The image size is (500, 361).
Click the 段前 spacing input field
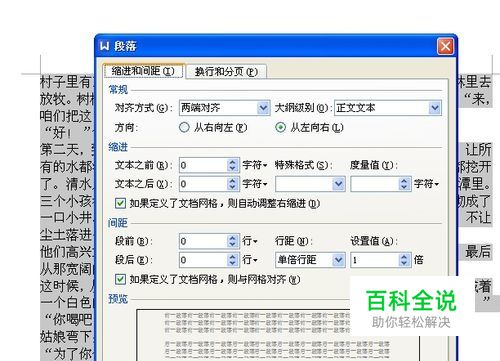[x=203, y=241]
